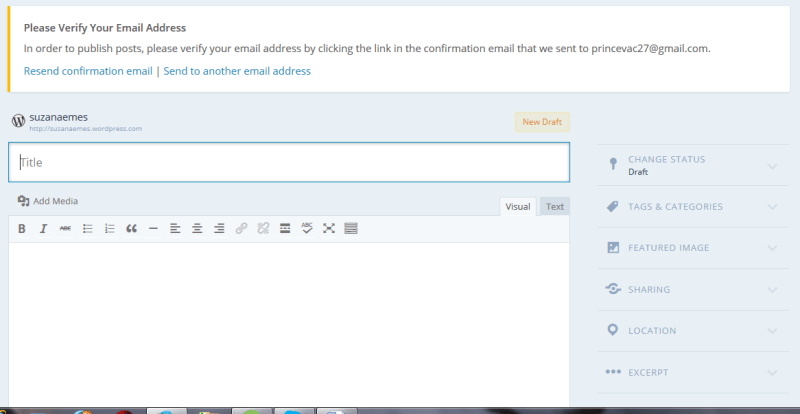Click into the post Title field
Screen dimensions: 800x414
tap(288, 162)
